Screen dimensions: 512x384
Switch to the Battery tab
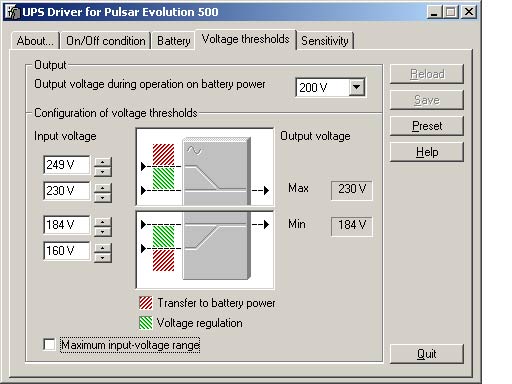point(174,41)
